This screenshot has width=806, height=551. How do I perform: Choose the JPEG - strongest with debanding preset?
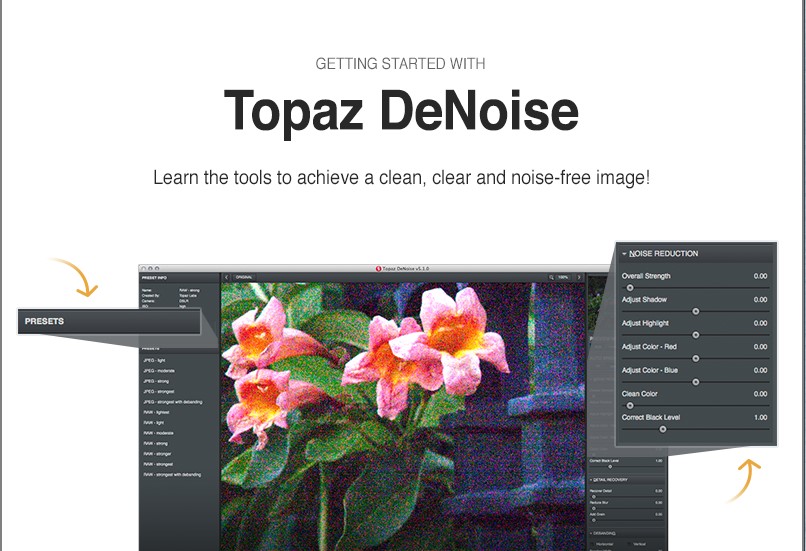[176, 402]
